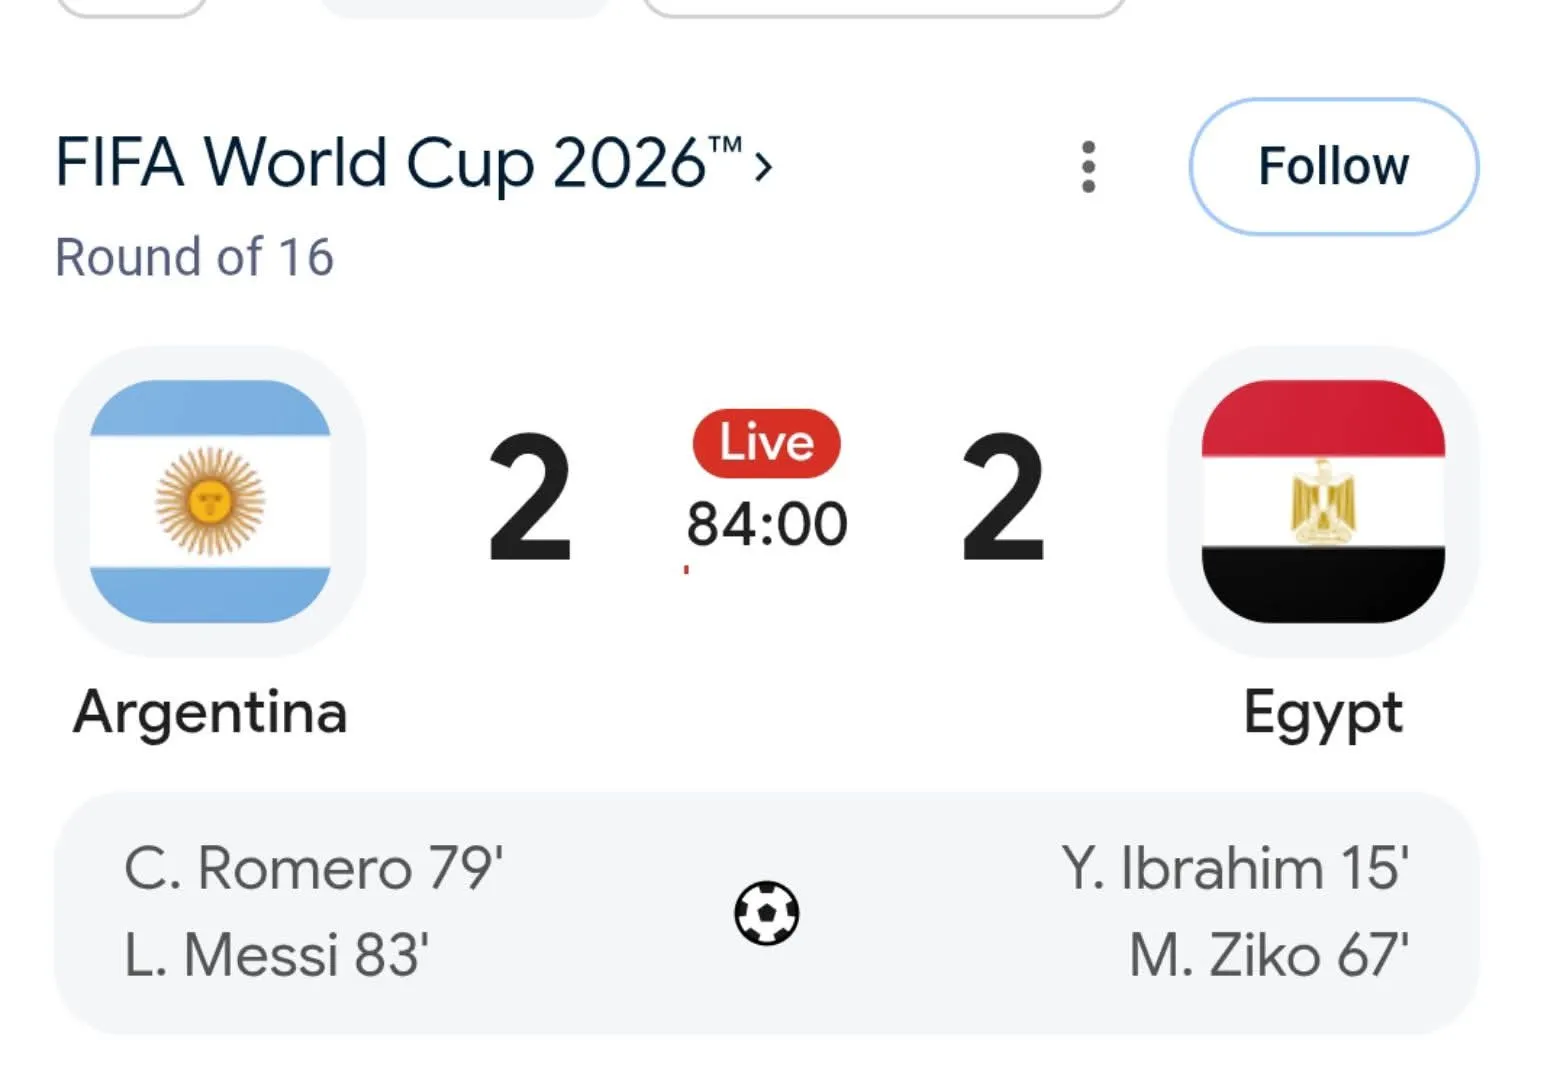Screen dimensions: 1547x1080
Task: Select the Round of 16 label
Action: click(x=194, y=257)
